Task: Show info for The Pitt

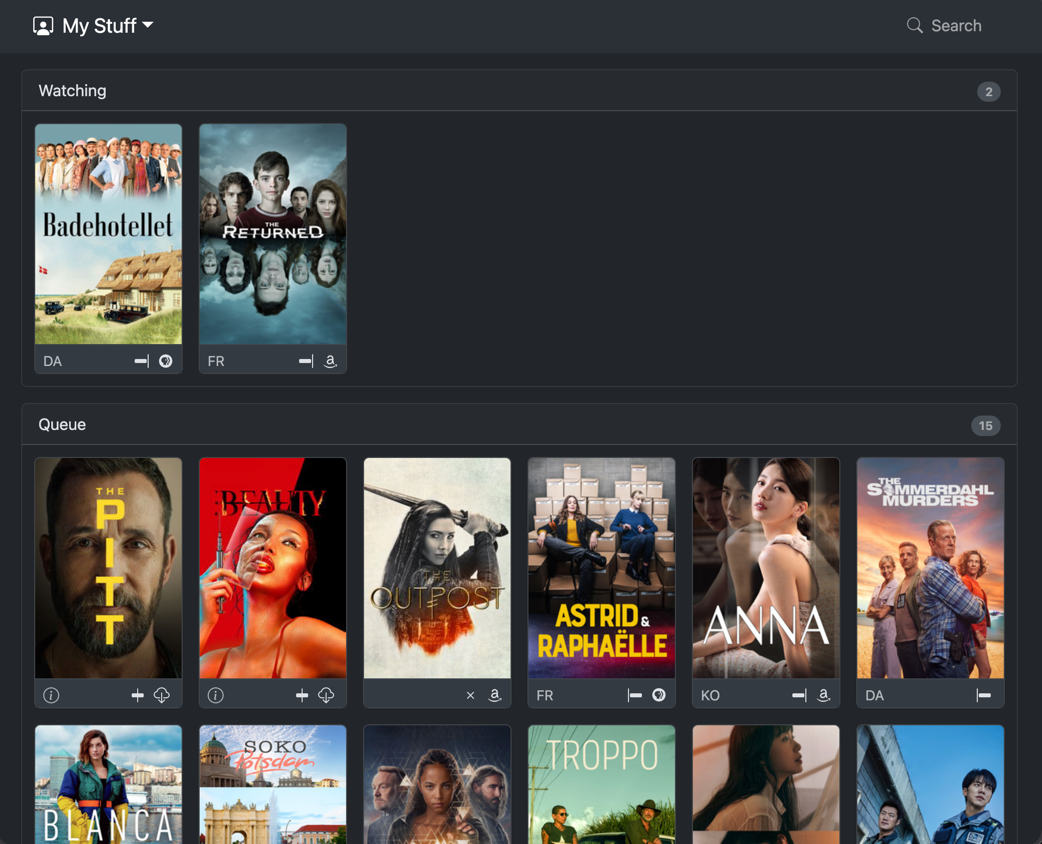Action: [x=51, y=695]
